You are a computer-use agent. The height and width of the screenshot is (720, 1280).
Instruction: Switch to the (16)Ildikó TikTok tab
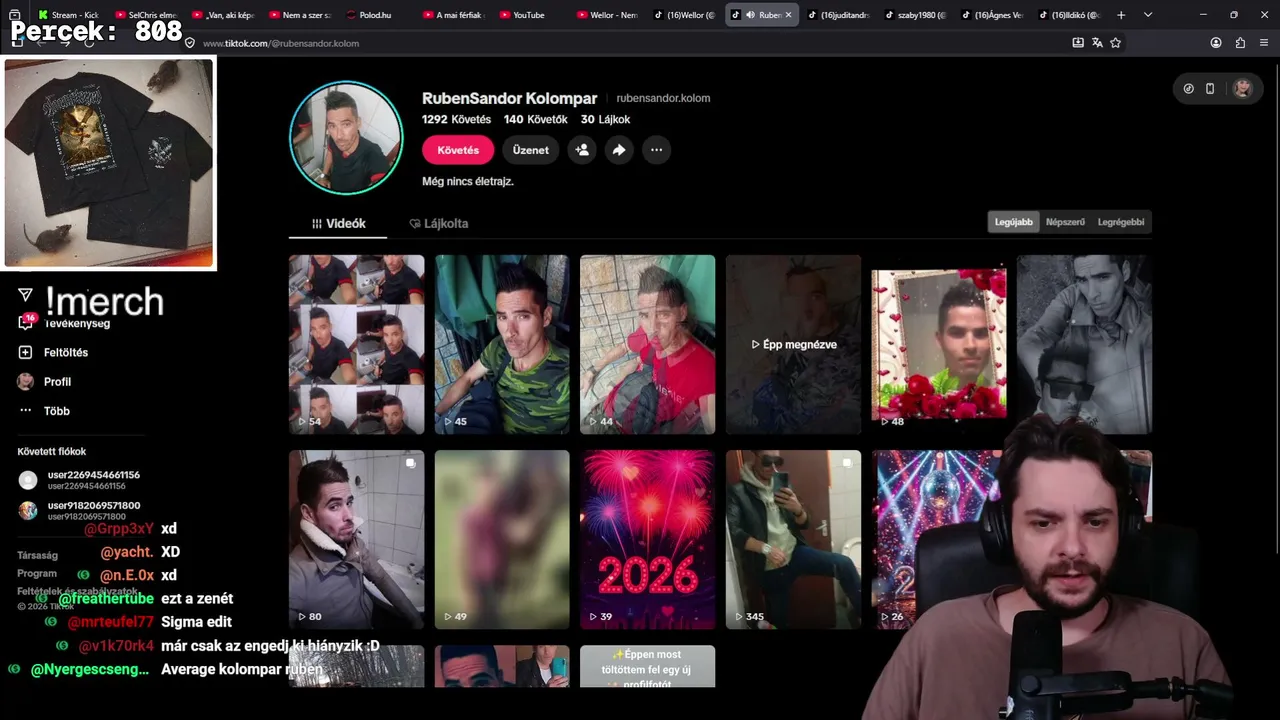[1068, 15]
